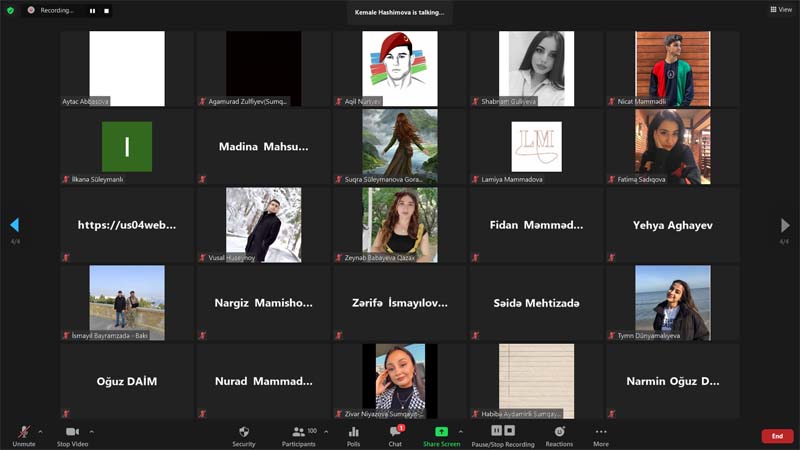Open the Chat panel

(395, 435)
